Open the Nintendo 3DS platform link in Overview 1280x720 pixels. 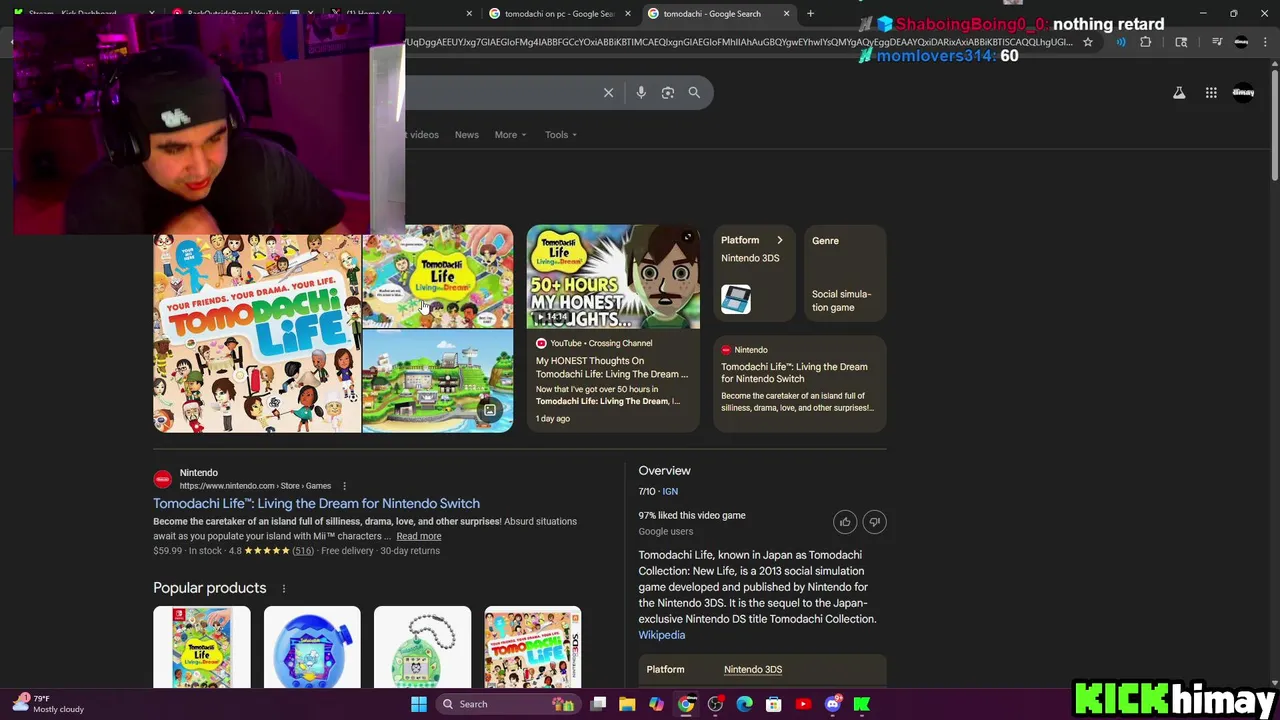point(753,669)
